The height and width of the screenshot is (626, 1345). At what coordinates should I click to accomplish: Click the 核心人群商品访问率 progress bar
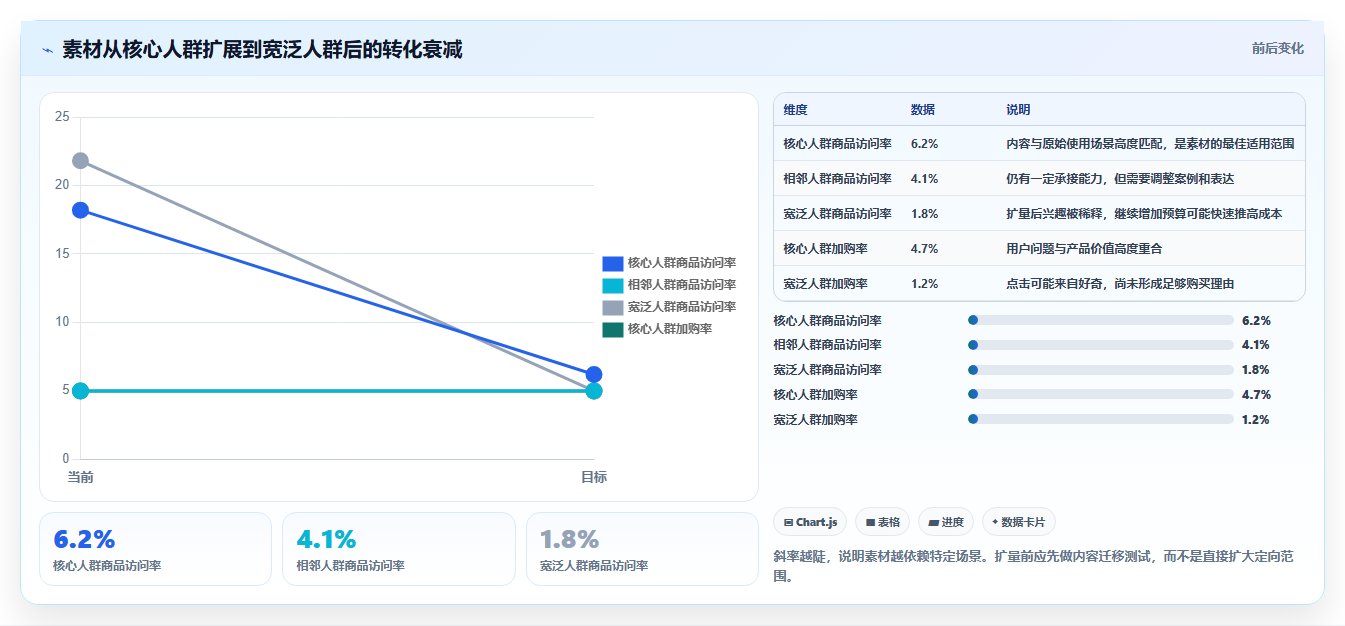click(x=1101, y=320)
